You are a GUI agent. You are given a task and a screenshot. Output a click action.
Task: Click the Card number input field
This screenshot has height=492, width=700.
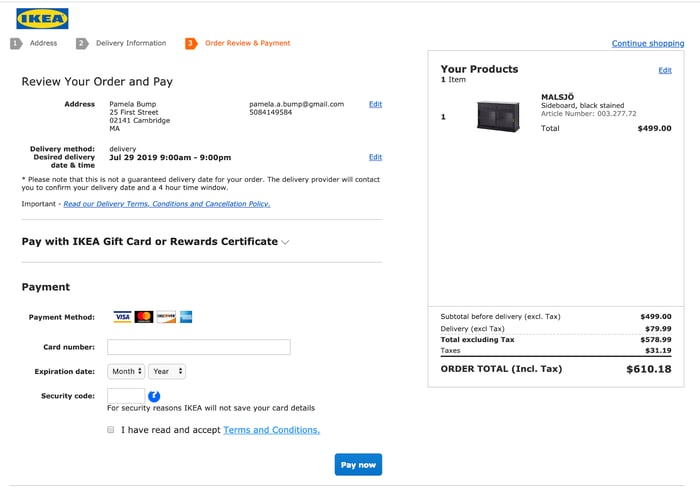198,347
